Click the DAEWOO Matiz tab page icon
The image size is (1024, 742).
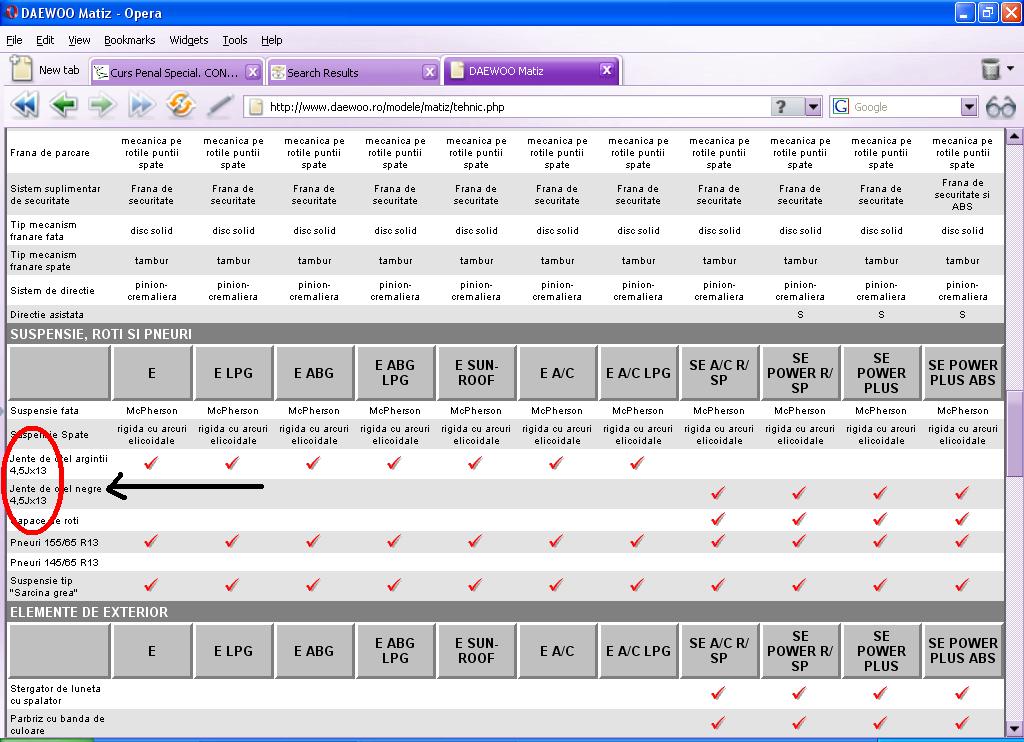(x=457, y=70)
